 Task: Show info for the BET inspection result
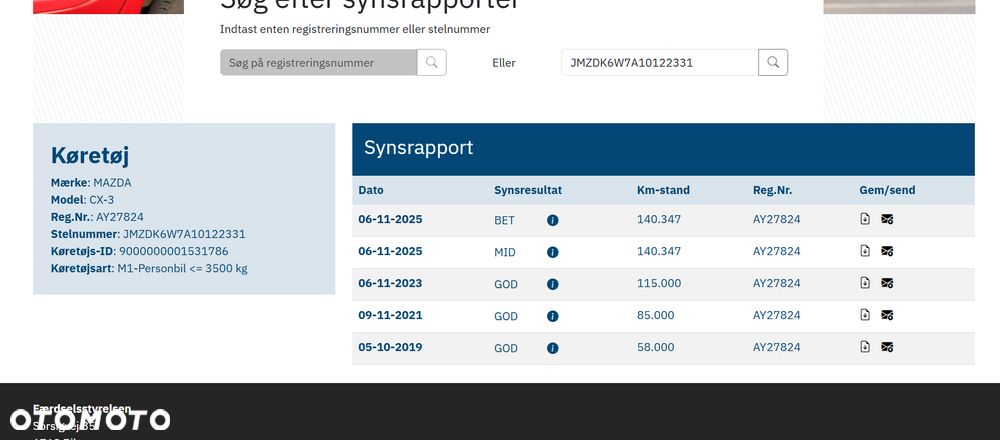click(x=553, y=220)
